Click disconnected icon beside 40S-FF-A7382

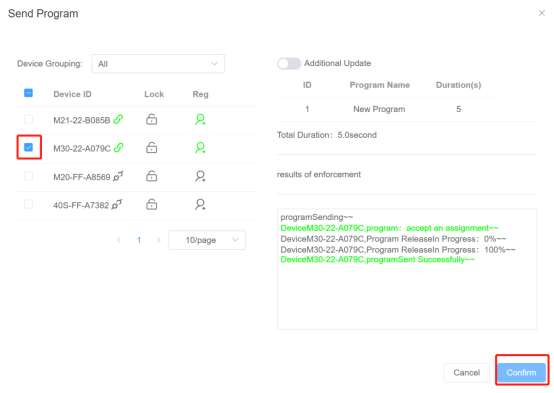[x=117, y=204]
